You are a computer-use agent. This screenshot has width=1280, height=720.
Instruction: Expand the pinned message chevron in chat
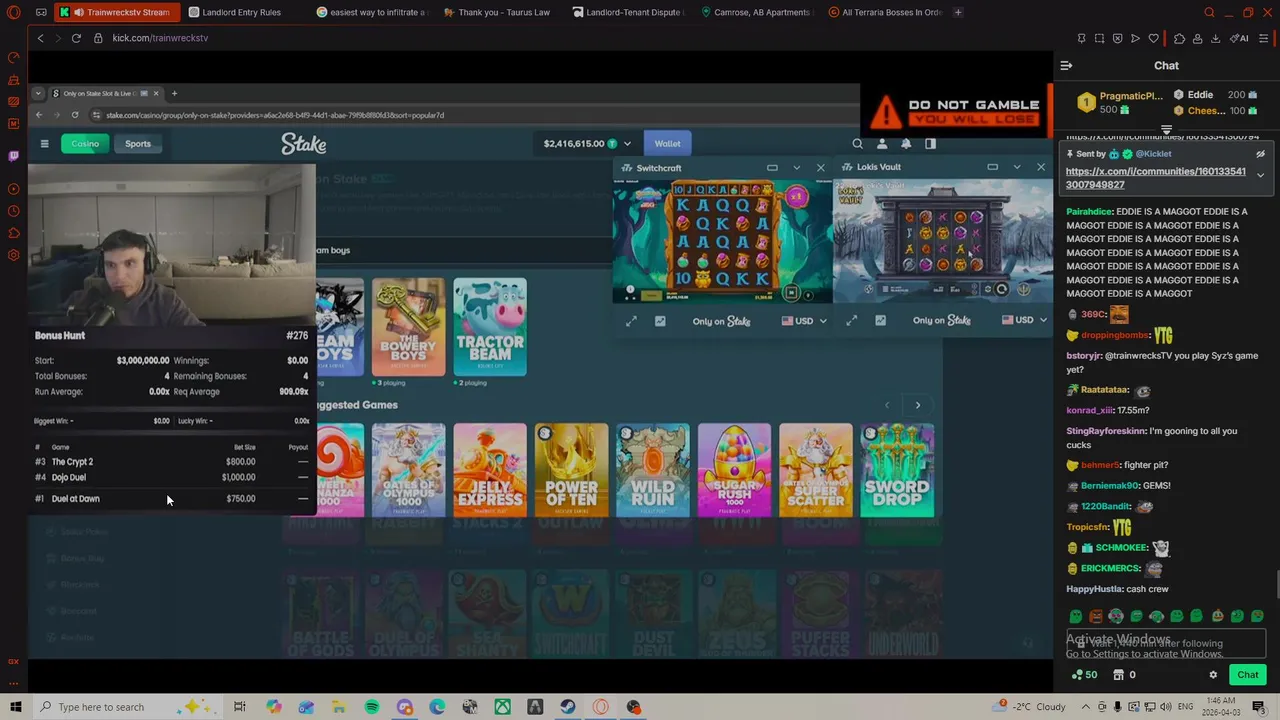coord(1260,175)
